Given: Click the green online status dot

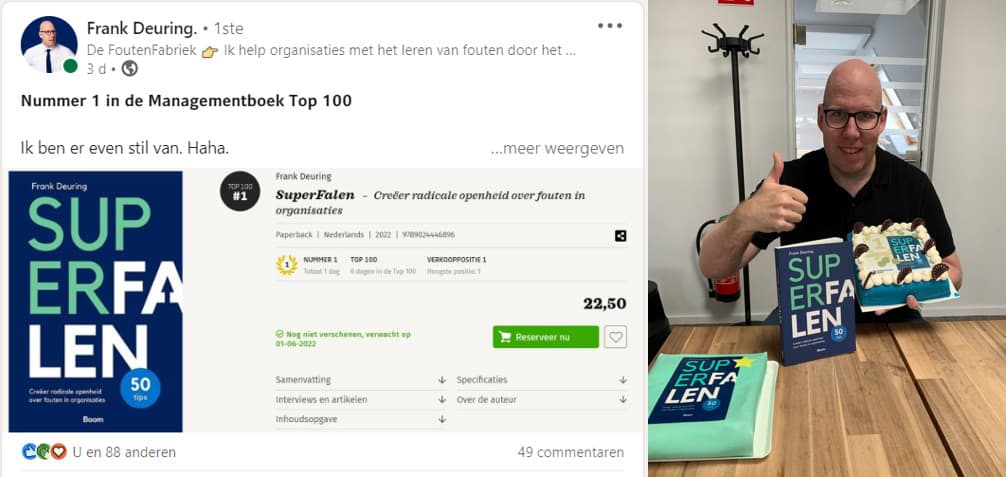Looking at the screenshot, I should pos(70,66).
